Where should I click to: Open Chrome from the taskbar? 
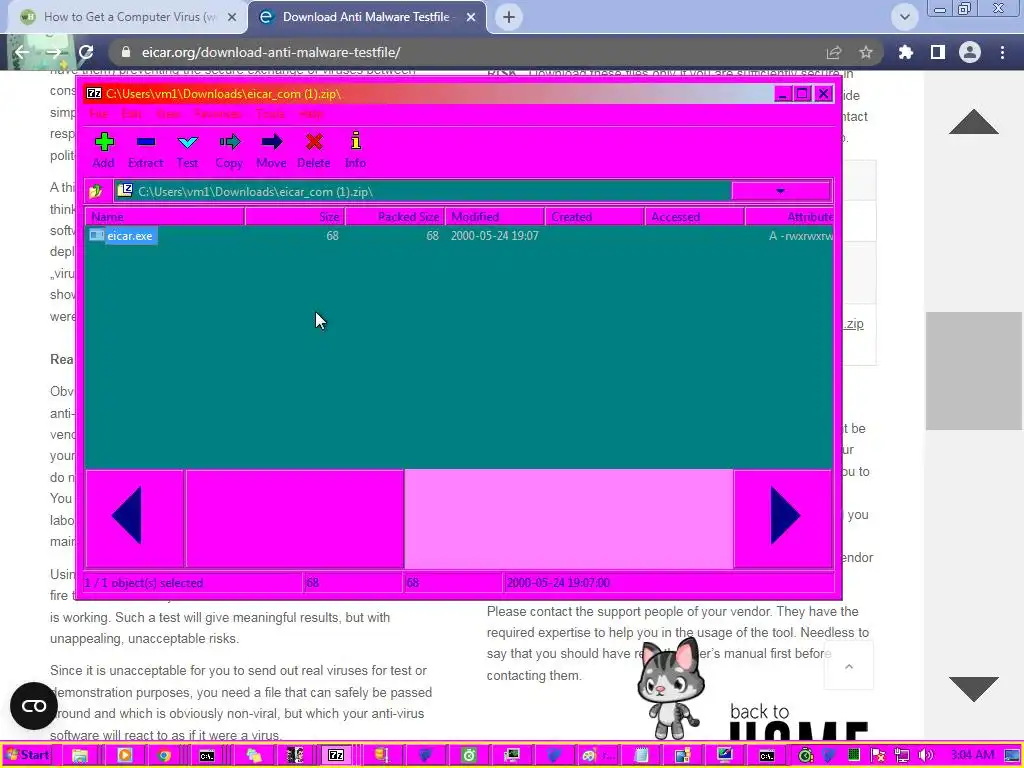(164, 755)
